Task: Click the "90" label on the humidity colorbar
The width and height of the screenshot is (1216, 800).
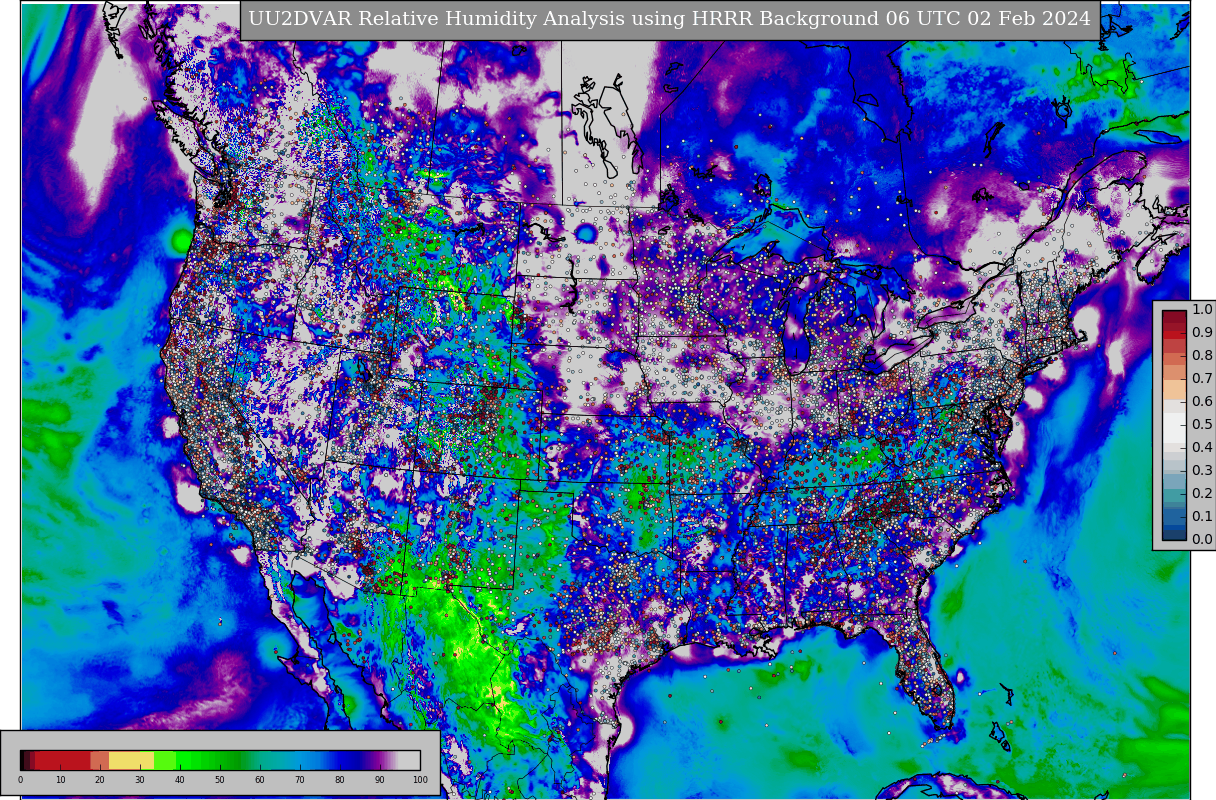Action: pyautogui.click(x=380, y=779)
